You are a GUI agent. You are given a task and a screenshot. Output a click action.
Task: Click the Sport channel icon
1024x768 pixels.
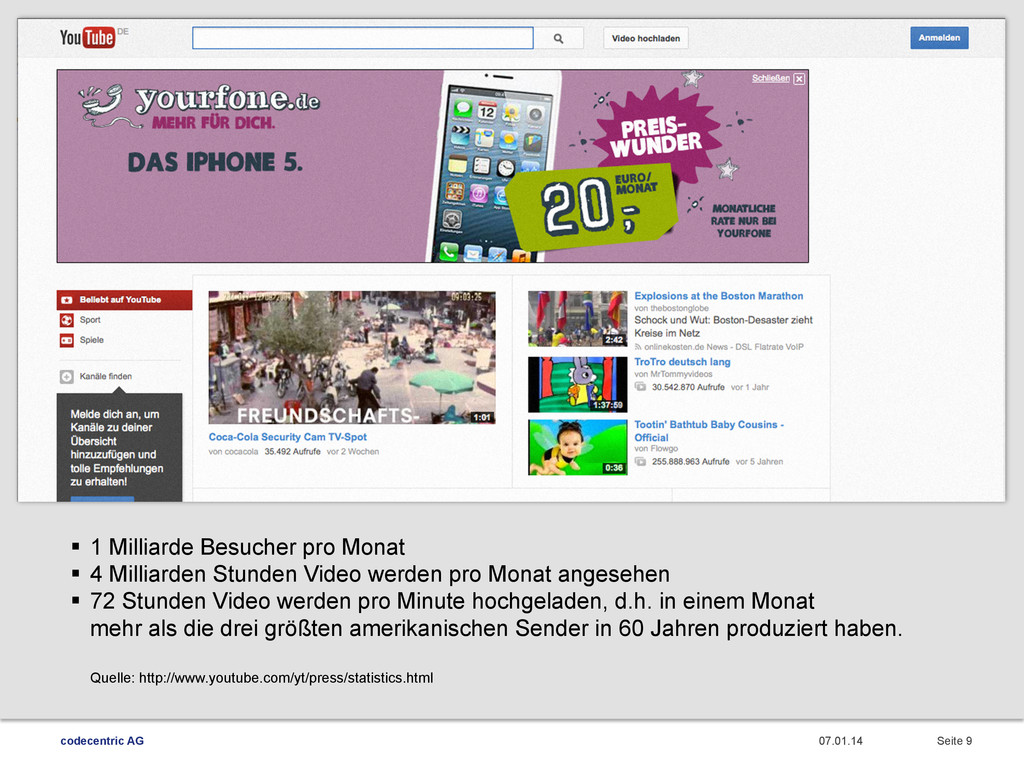pos(67,320)
